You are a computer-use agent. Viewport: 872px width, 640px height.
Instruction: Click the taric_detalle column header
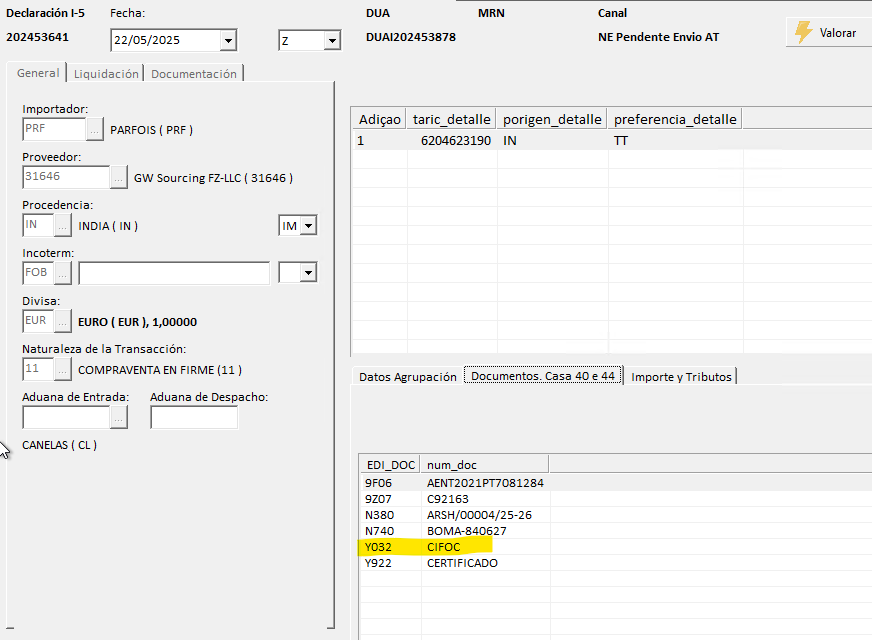pyautogui.click(x=451, y=119)
